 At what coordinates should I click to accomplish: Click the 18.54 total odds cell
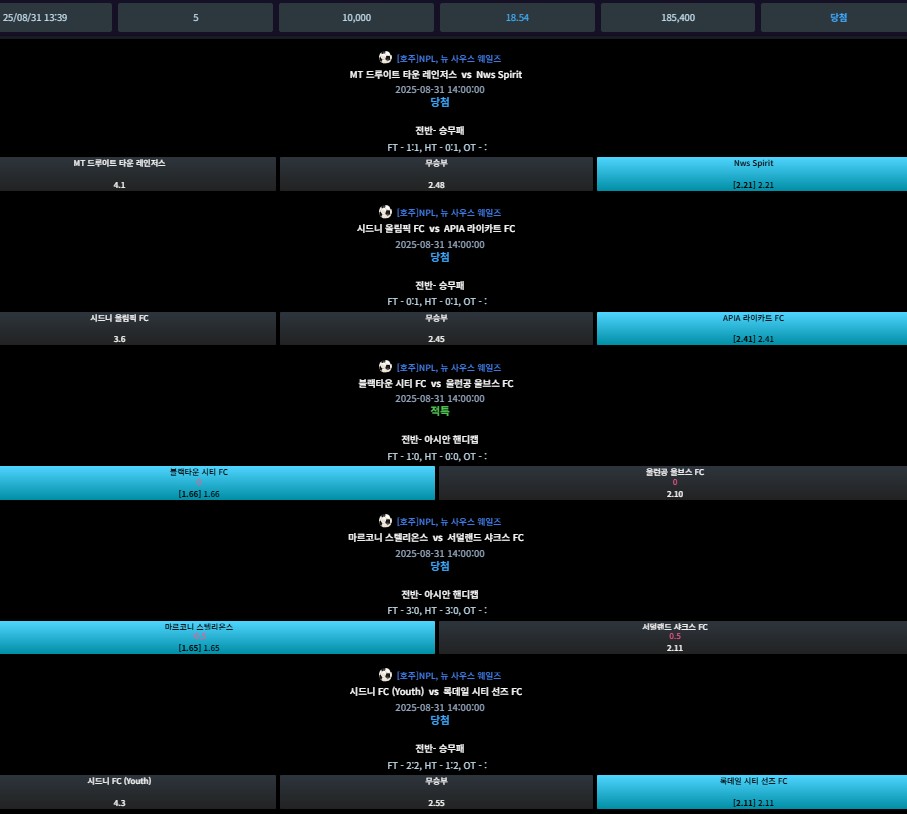pos(517,17)
